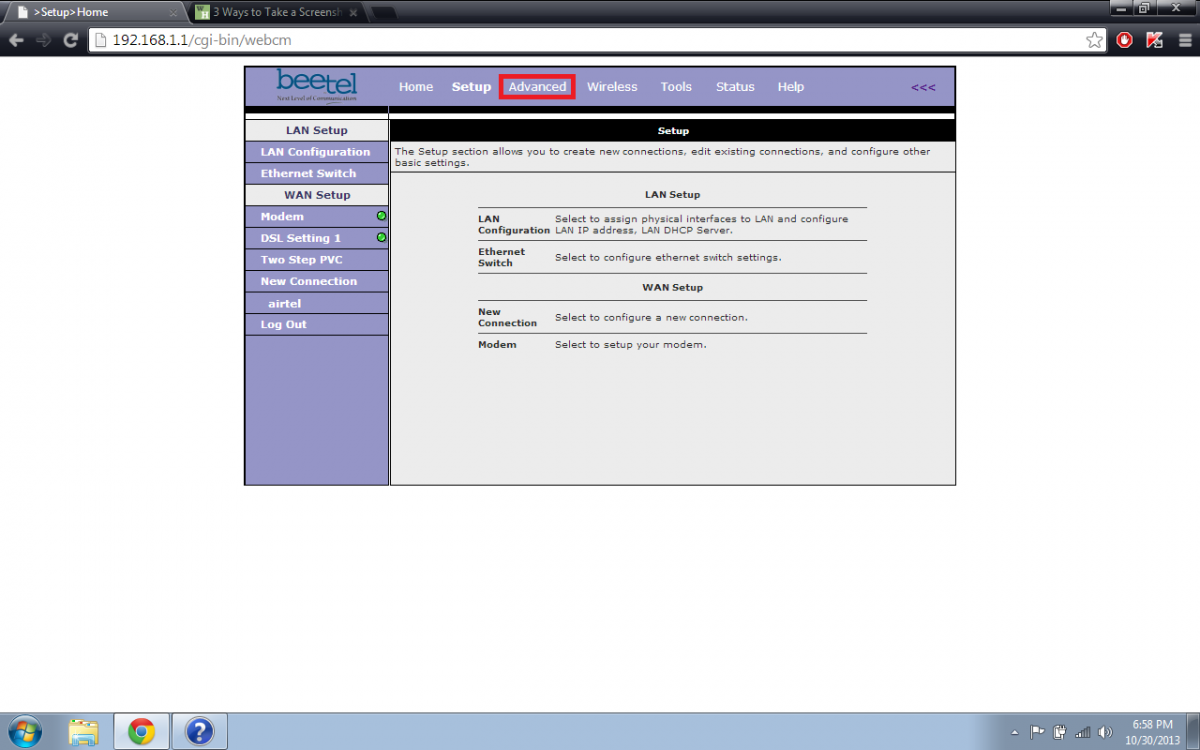
Task: Click the browser reload button
Action: pyautogui.click(x=70, y=40)
